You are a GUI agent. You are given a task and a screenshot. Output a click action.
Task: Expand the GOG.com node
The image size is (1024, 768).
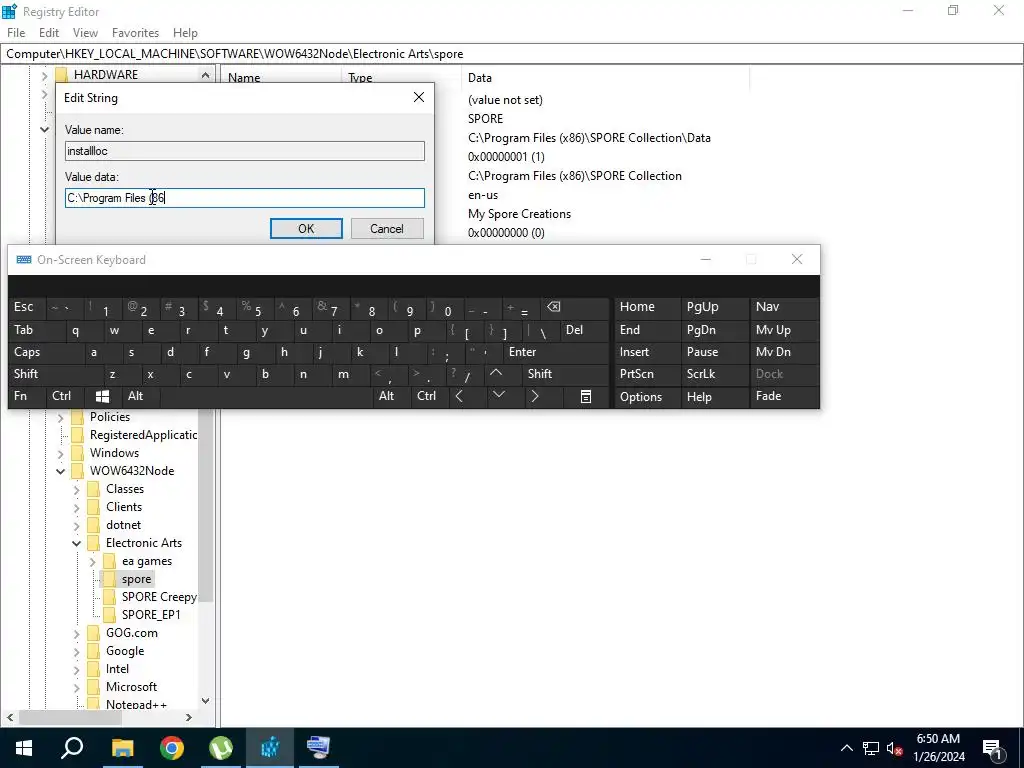pyautogui.click(x=76, y=633)
